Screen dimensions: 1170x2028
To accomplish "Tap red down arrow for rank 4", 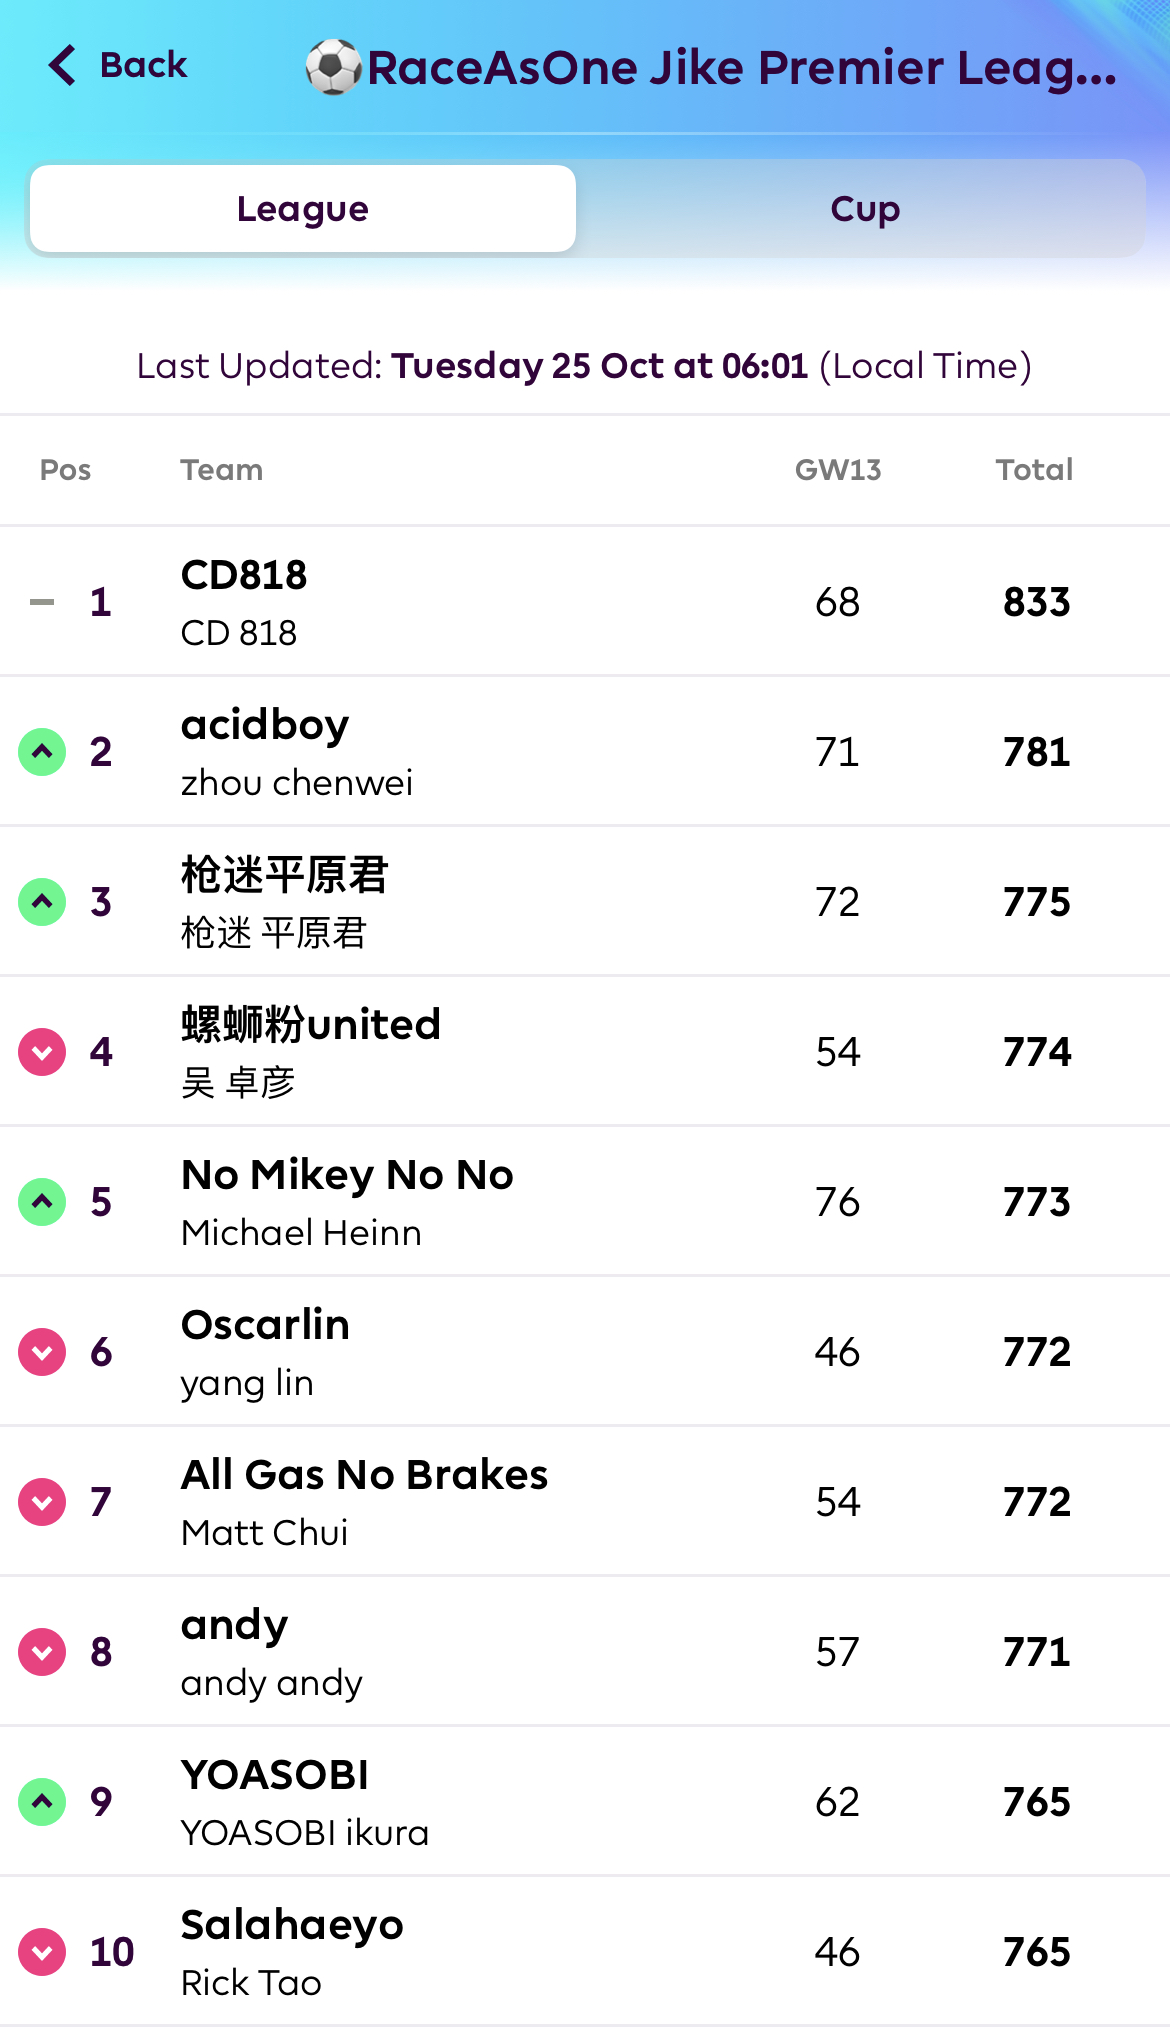I will tap(42, 1052).
